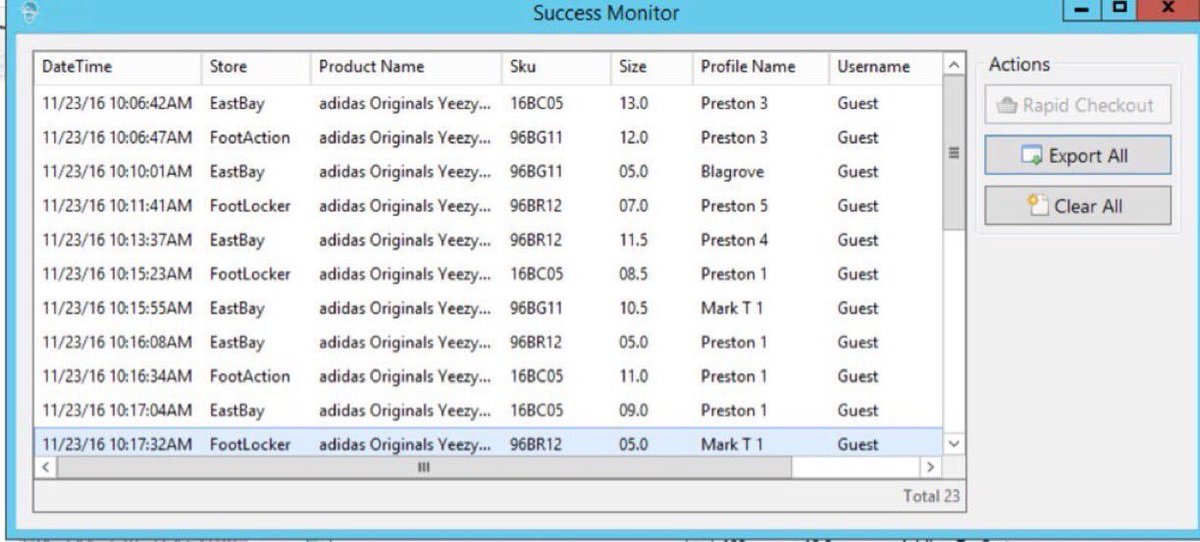This screenshot has width=1200, height=542.
Task: Select the row dated 11/23/16 10:16:08AM
Action: pos(487,342)
